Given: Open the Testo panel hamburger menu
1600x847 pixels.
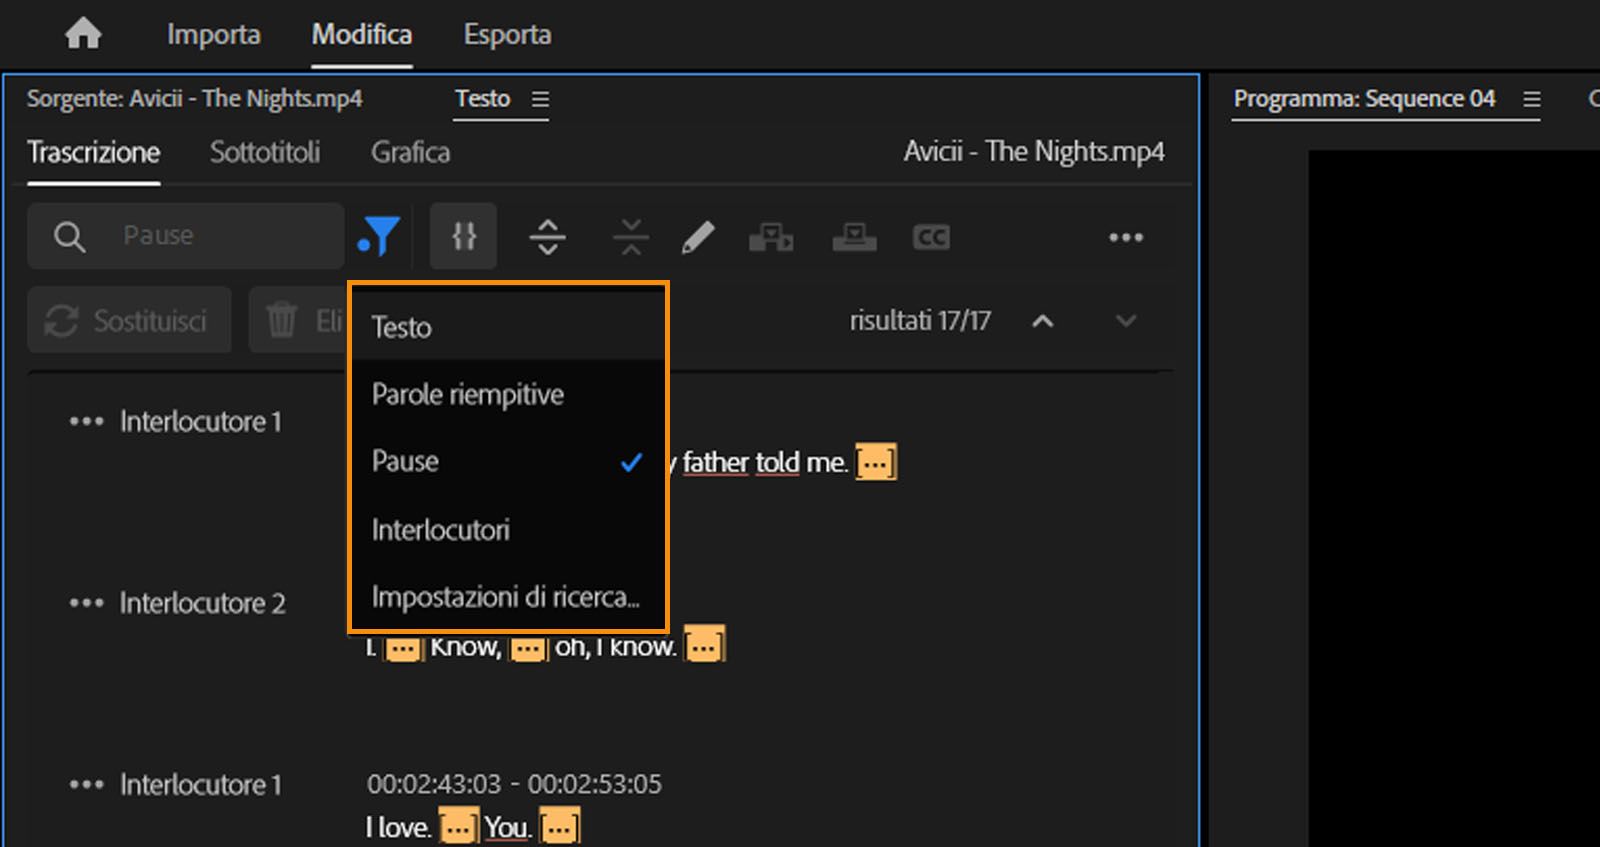Looking at the screenshot, I should (x=541, y=100).
